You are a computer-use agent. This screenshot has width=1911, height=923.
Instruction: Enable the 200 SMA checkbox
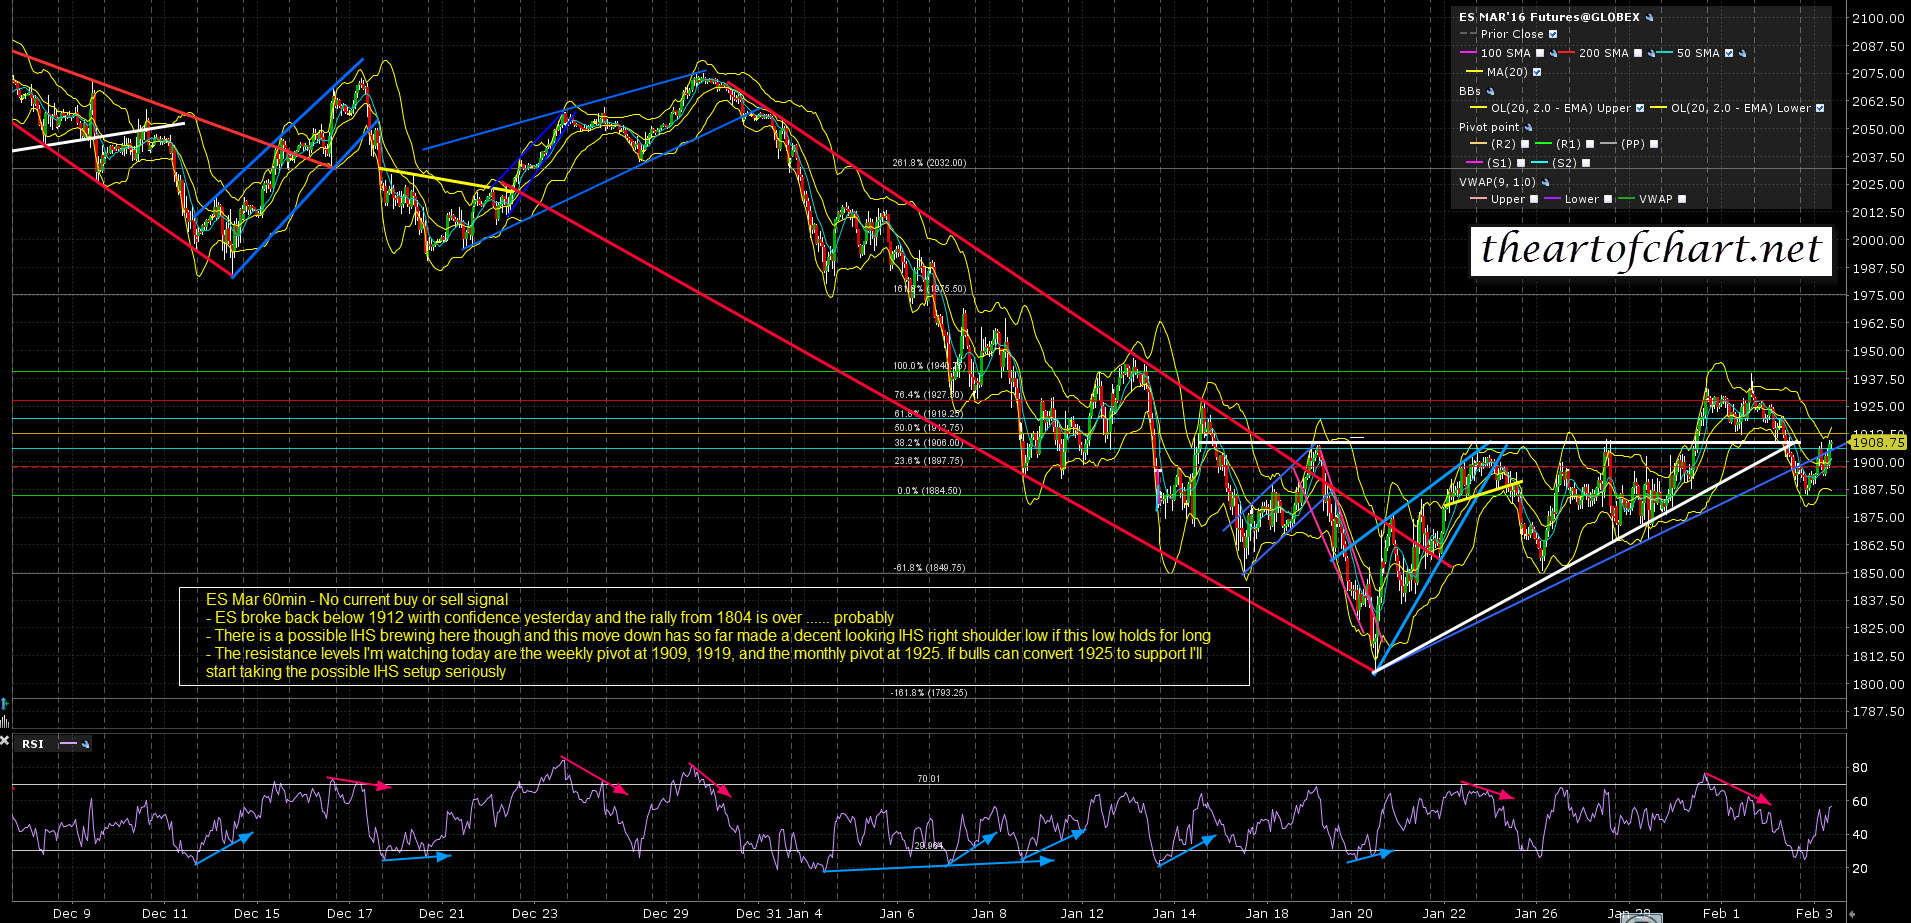point(1638,53)
